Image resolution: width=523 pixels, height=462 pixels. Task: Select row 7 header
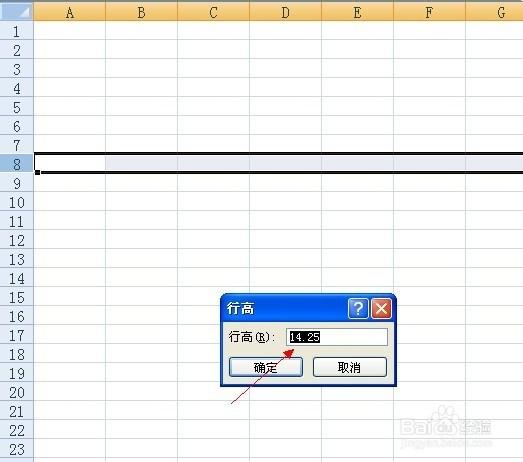[17, 145]
